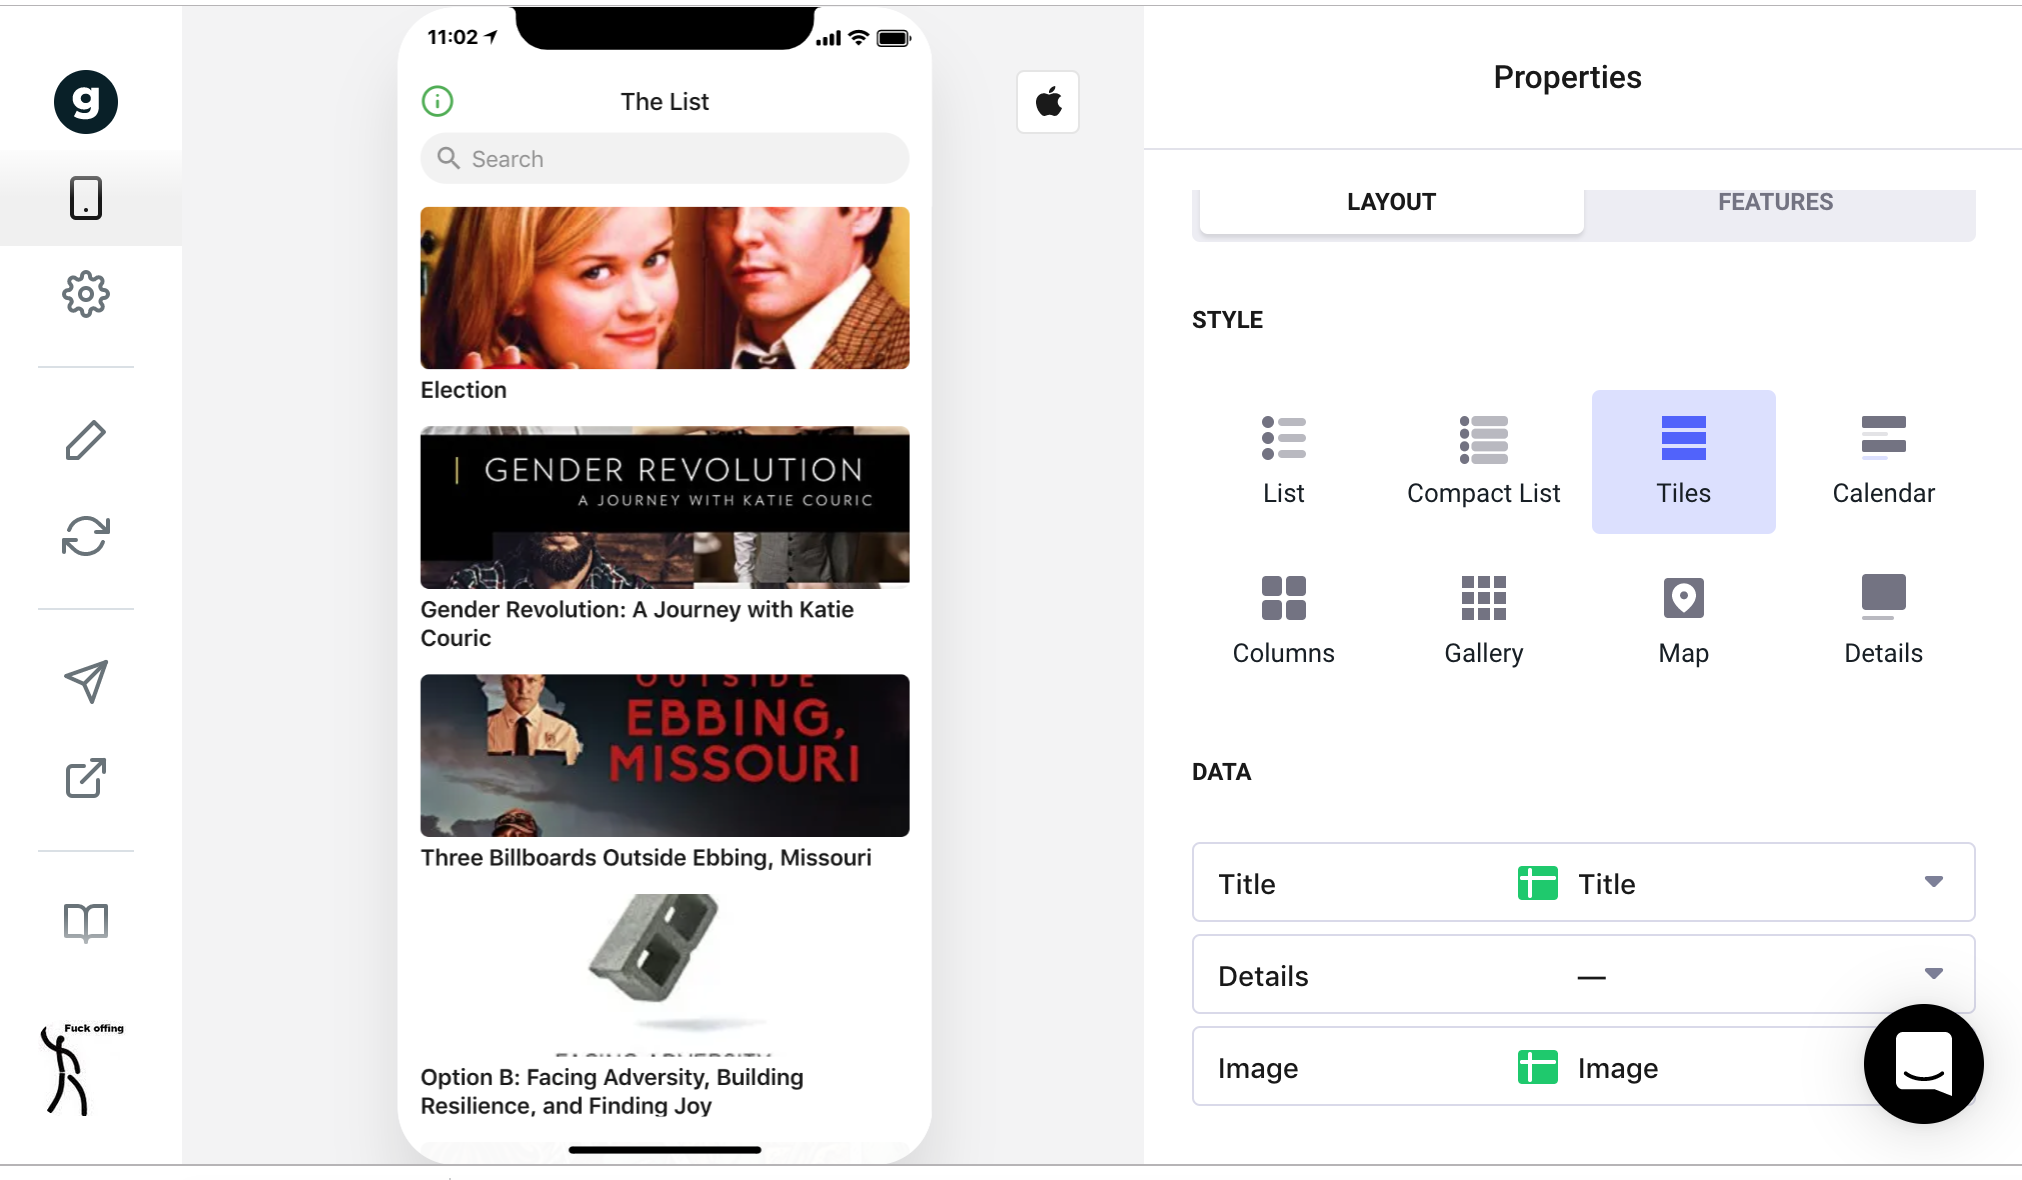Open the documentation book icon
This screenshot has width=2022, height=1180.
(86, 922)
